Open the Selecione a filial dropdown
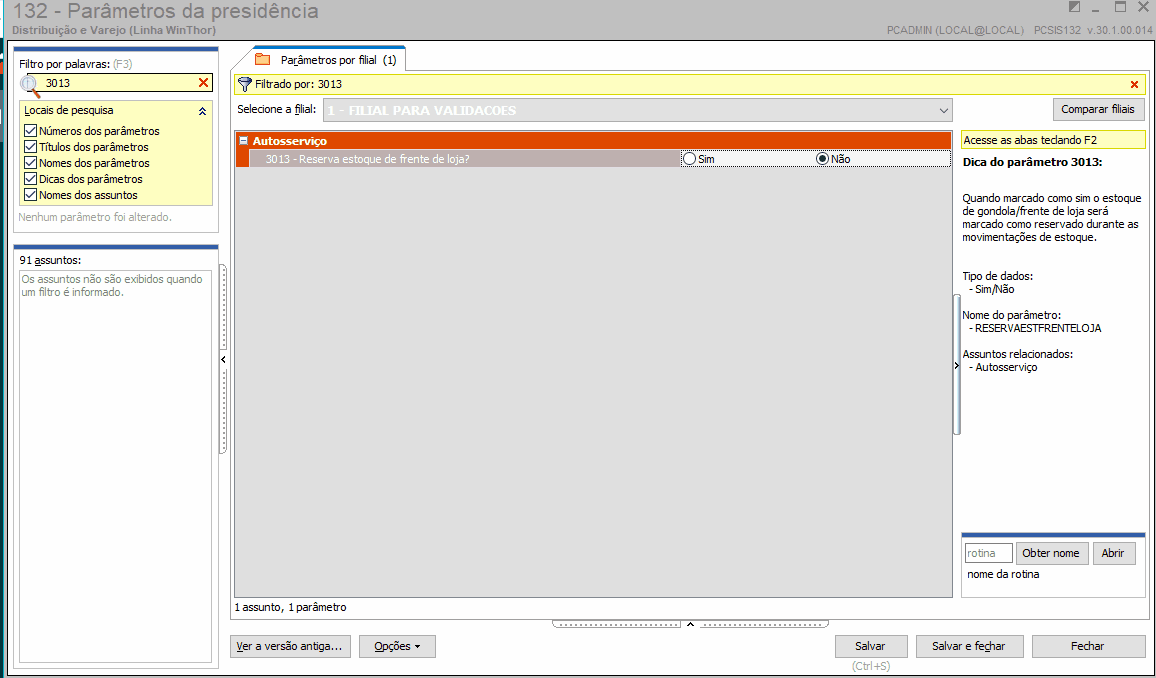 pyautogui.click(x=943, y=111)
